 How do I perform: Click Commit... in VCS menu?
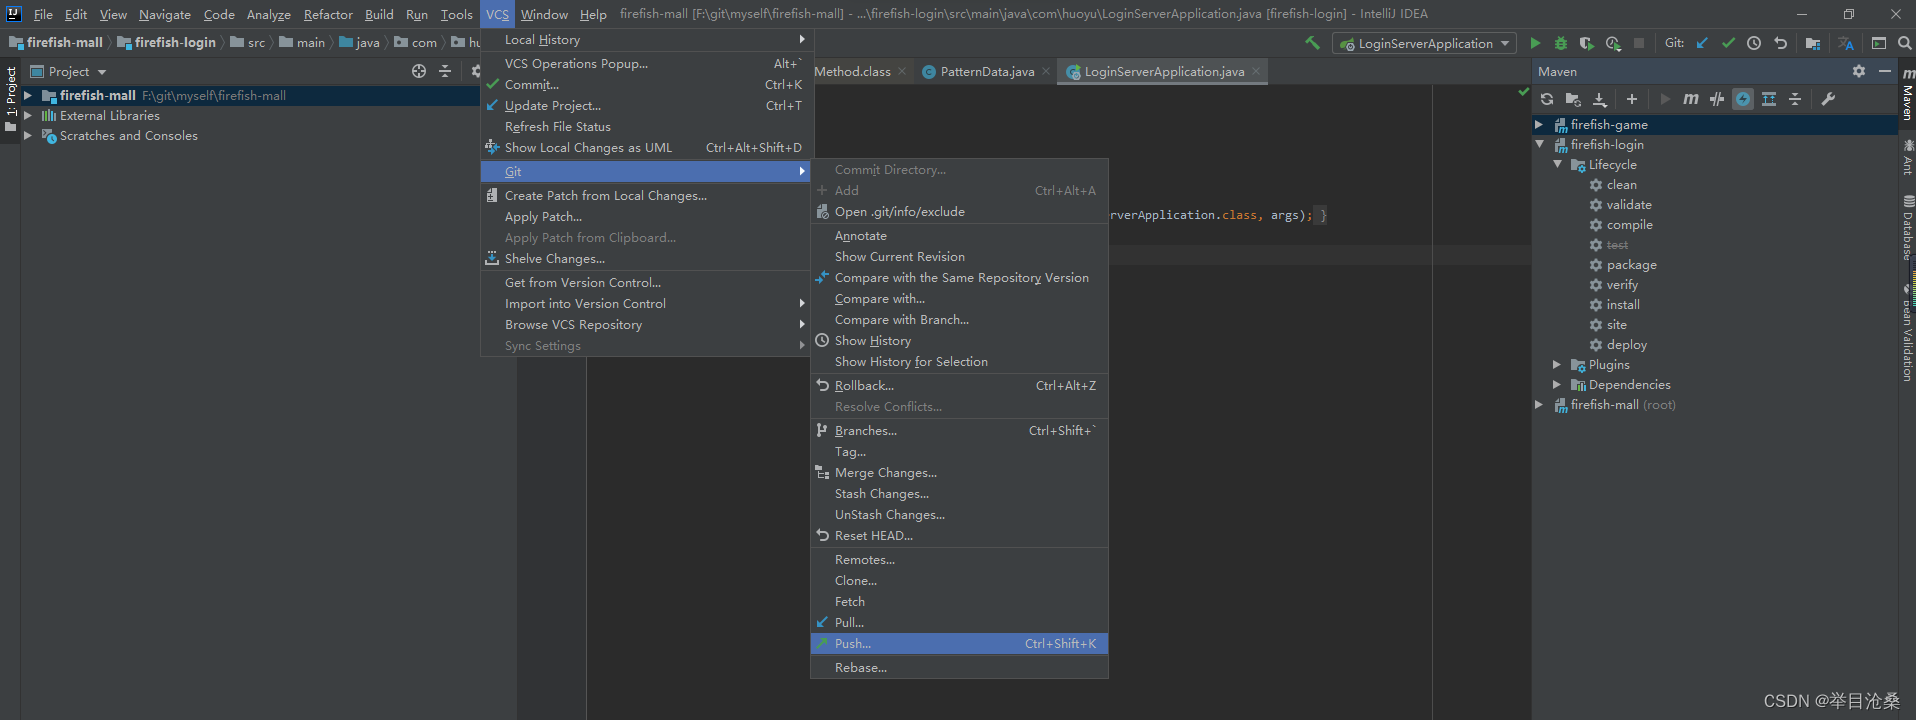coord(645,85)
